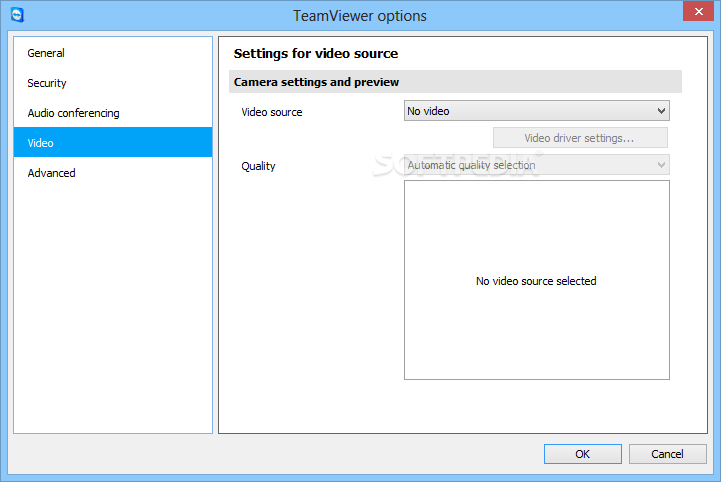The width and height of the screenshot is (721, 482).
Task: Click the 'Video source' label
Action: tap(272, 112)
